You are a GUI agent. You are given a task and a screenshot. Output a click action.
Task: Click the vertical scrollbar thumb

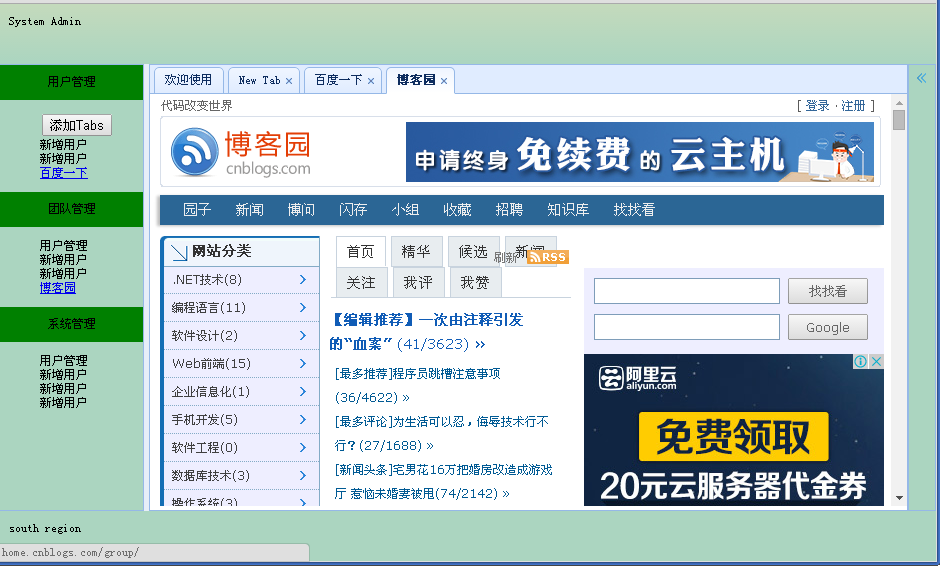(x=899, y=120)
